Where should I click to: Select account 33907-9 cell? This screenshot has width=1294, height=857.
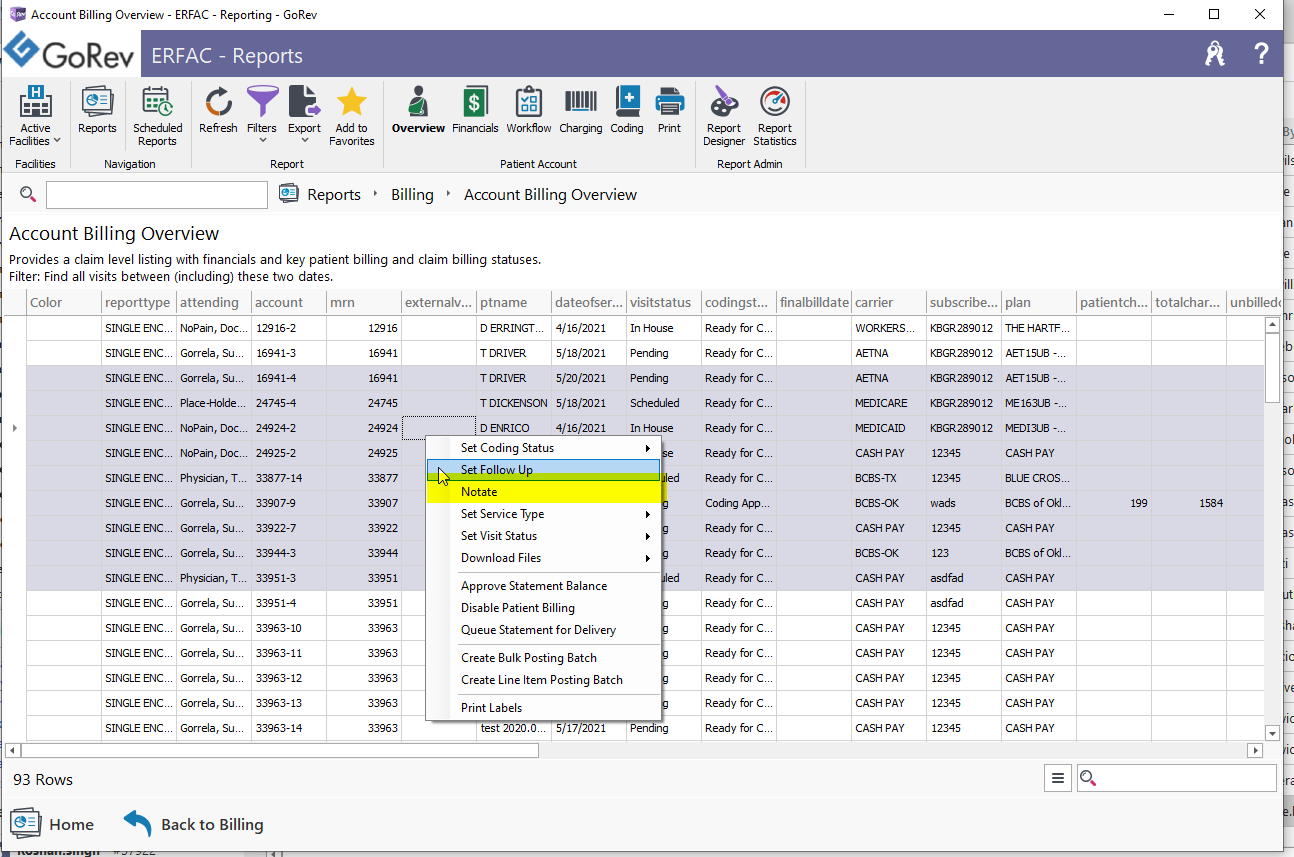[289, 503]
